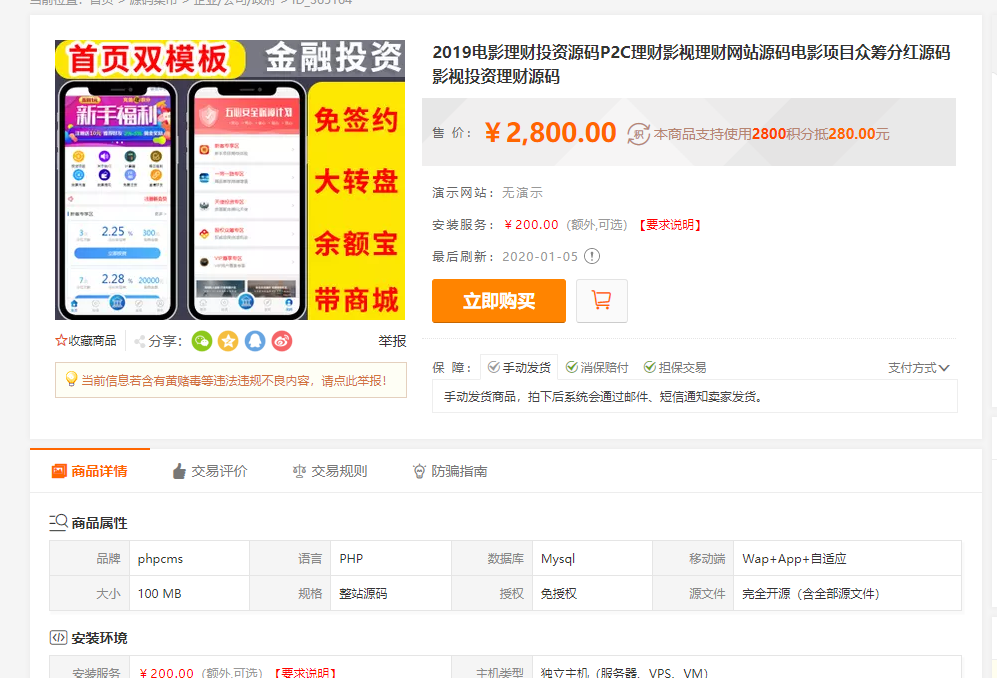The height and width of the screenshot is (678, 997).
Task: Click the product preview image
Action: point(230,180)
